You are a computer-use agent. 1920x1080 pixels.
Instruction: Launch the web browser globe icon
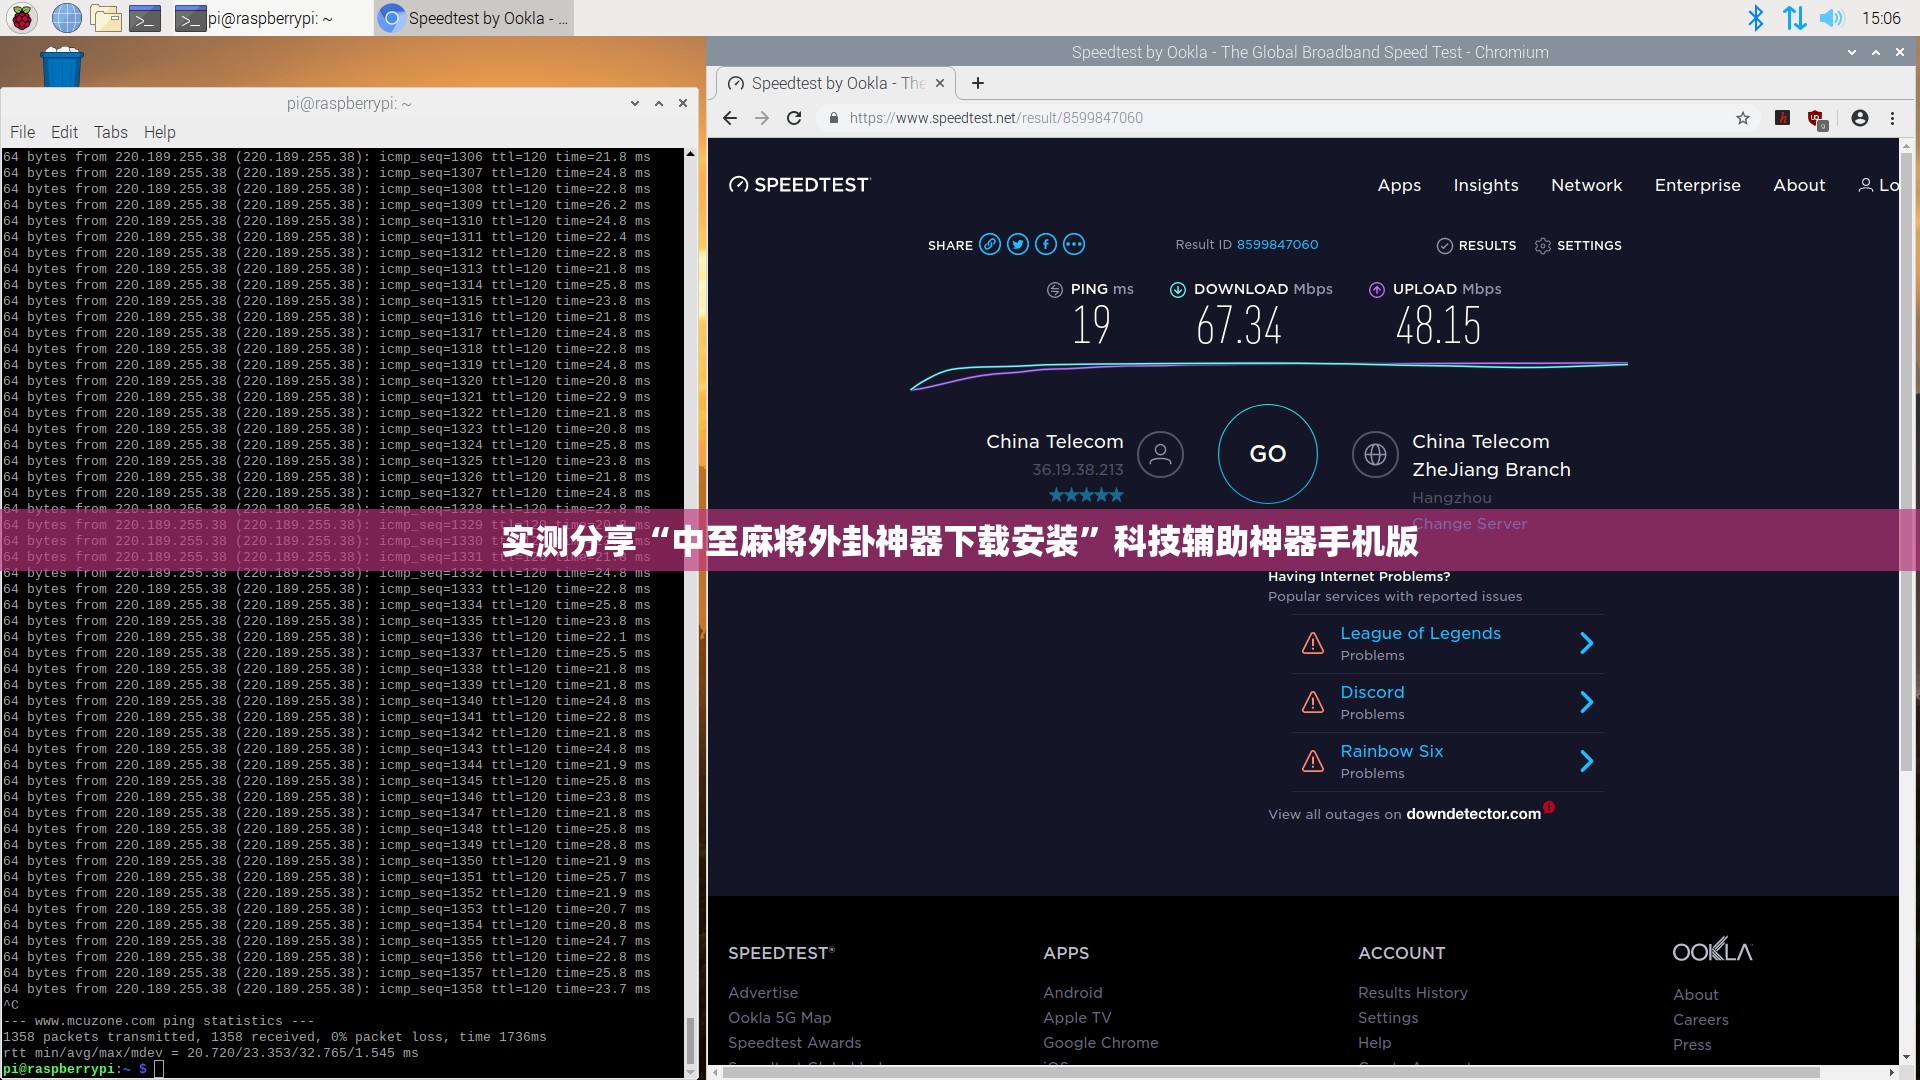(x=66, y=18)
